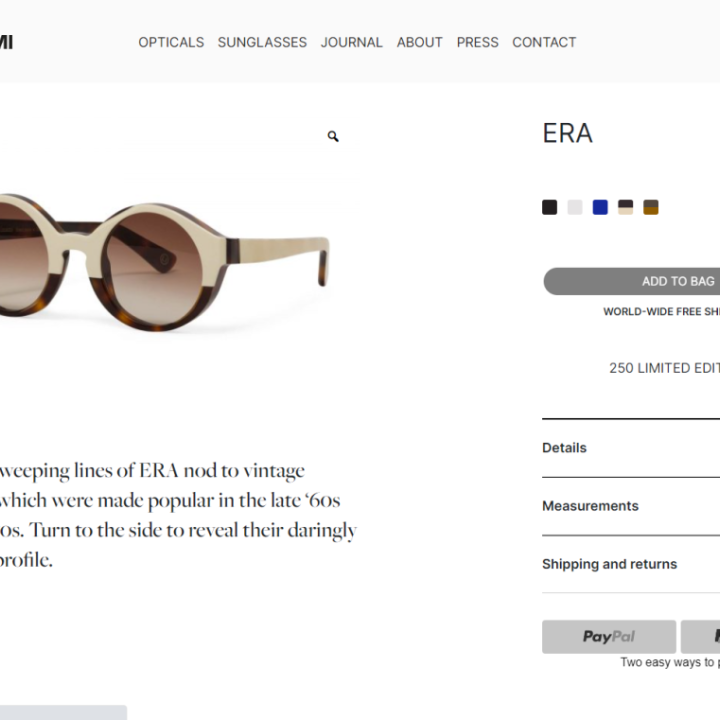
Task: Pick the blue color swatch
Action: click(x=600, y=207)
